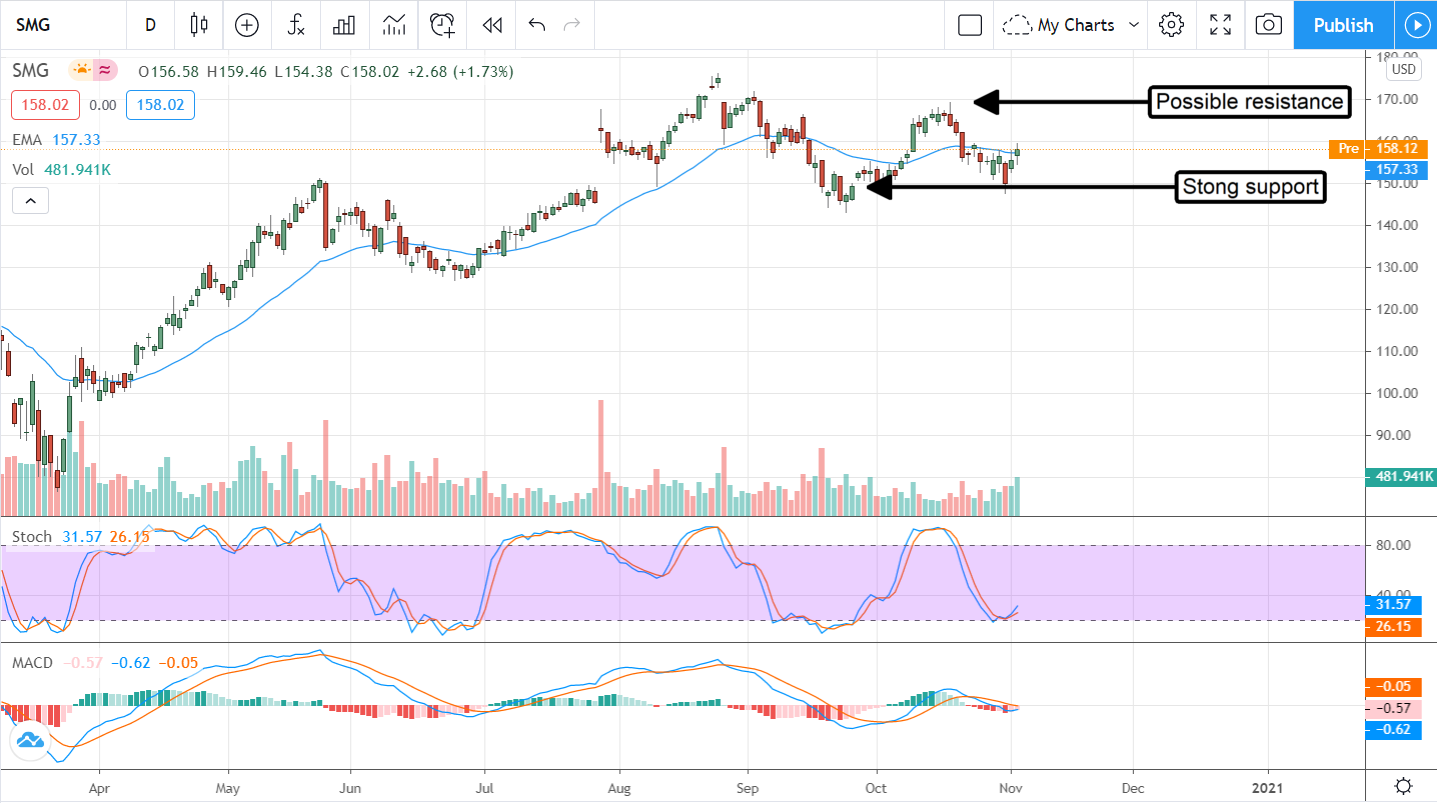
Task: Start bar replay with the rewind icon
Action: tap(491, 25)
